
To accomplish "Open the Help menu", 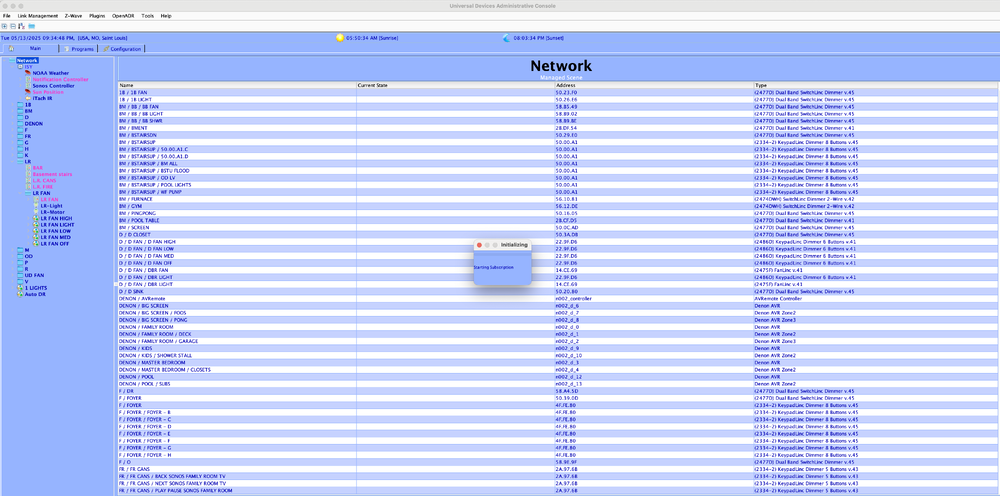I will click(x=166, y=15).
